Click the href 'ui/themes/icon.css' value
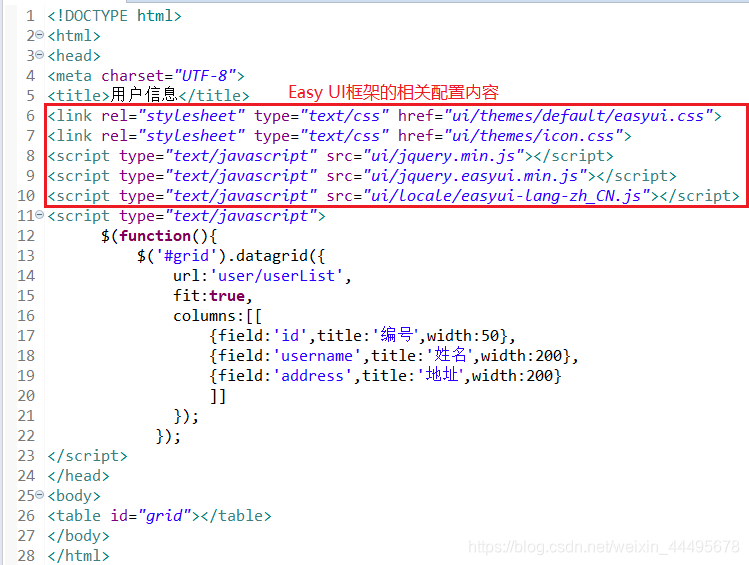This screenshot has width=749, height=565. pyautogui.click(x=533, y=136)
